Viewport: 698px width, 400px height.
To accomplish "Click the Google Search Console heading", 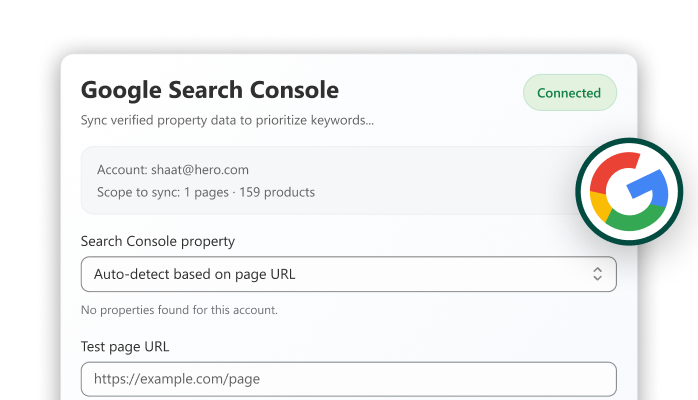I will point(210,90).
